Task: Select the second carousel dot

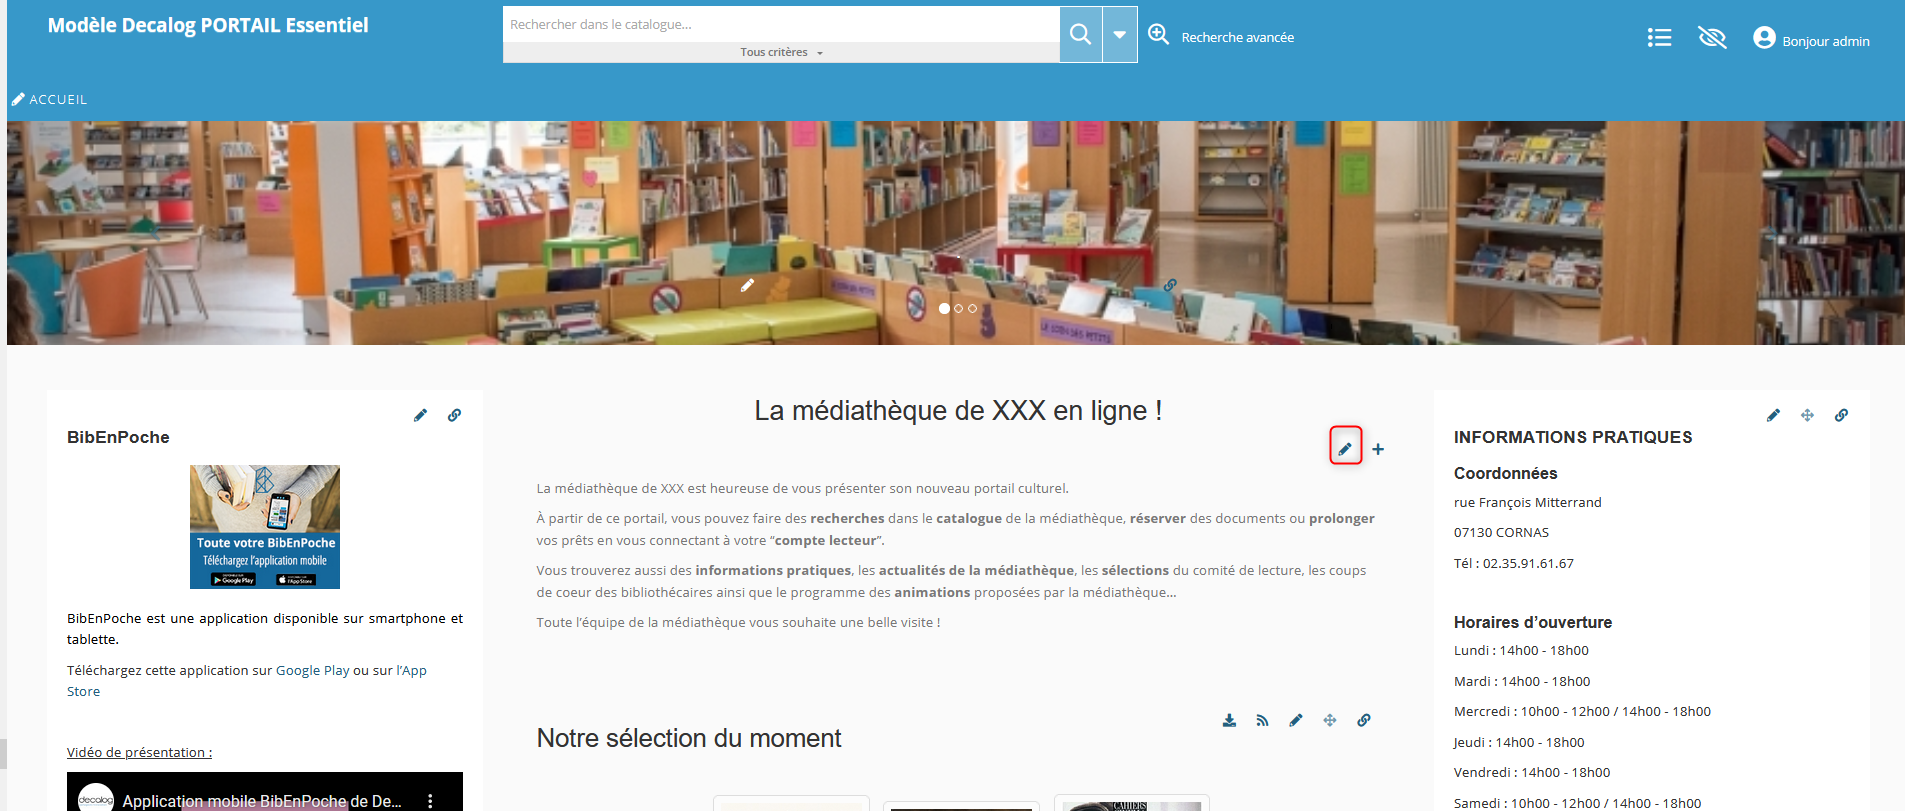Action: pyautogui.click(x=958, y=309)
